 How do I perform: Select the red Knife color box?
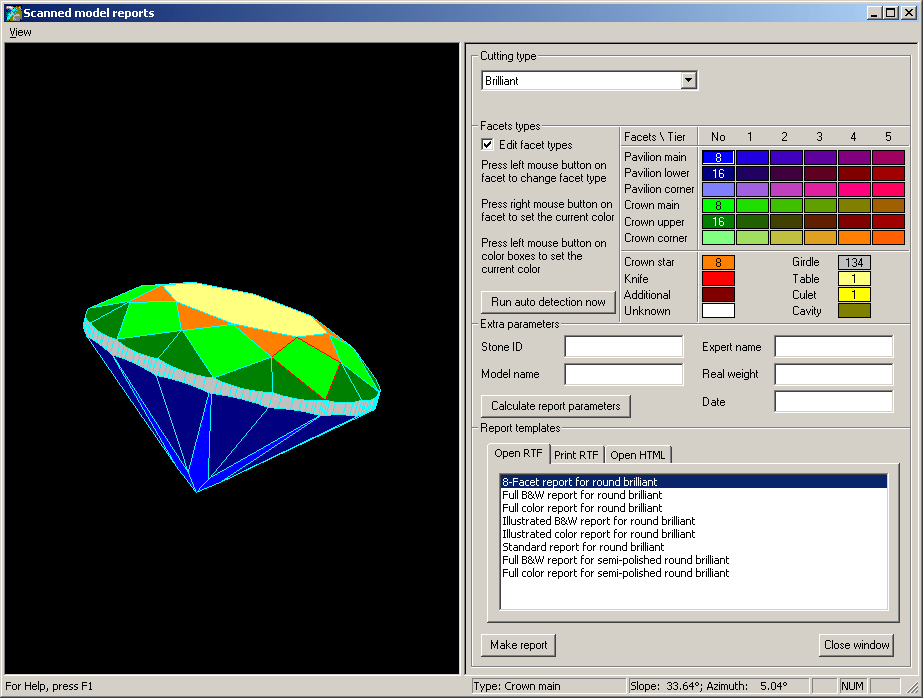718,279
